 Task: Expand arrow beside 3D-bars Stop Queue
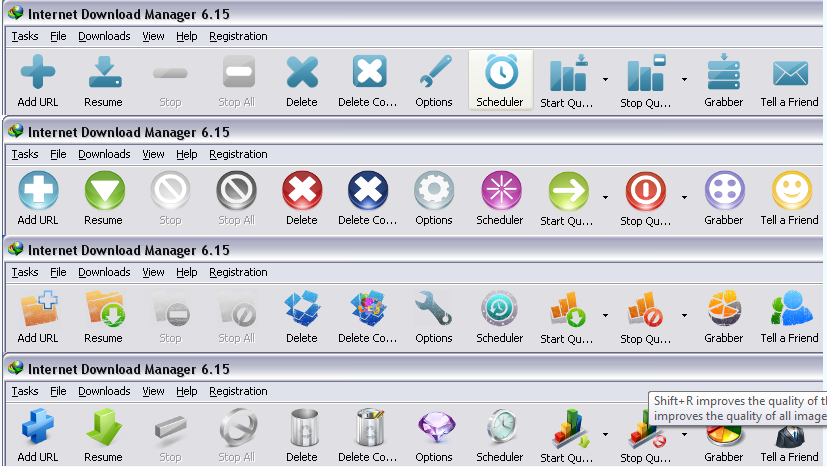684,434
